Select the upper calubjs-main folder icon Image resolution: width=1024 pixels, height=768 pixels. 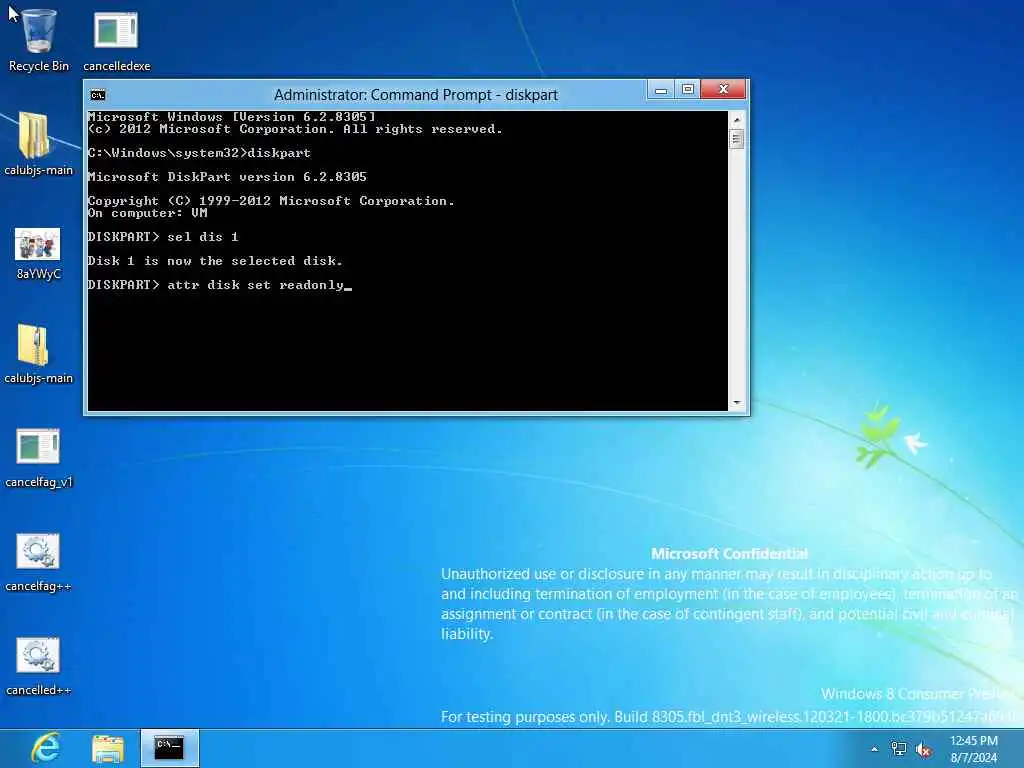tap(39, 144)
